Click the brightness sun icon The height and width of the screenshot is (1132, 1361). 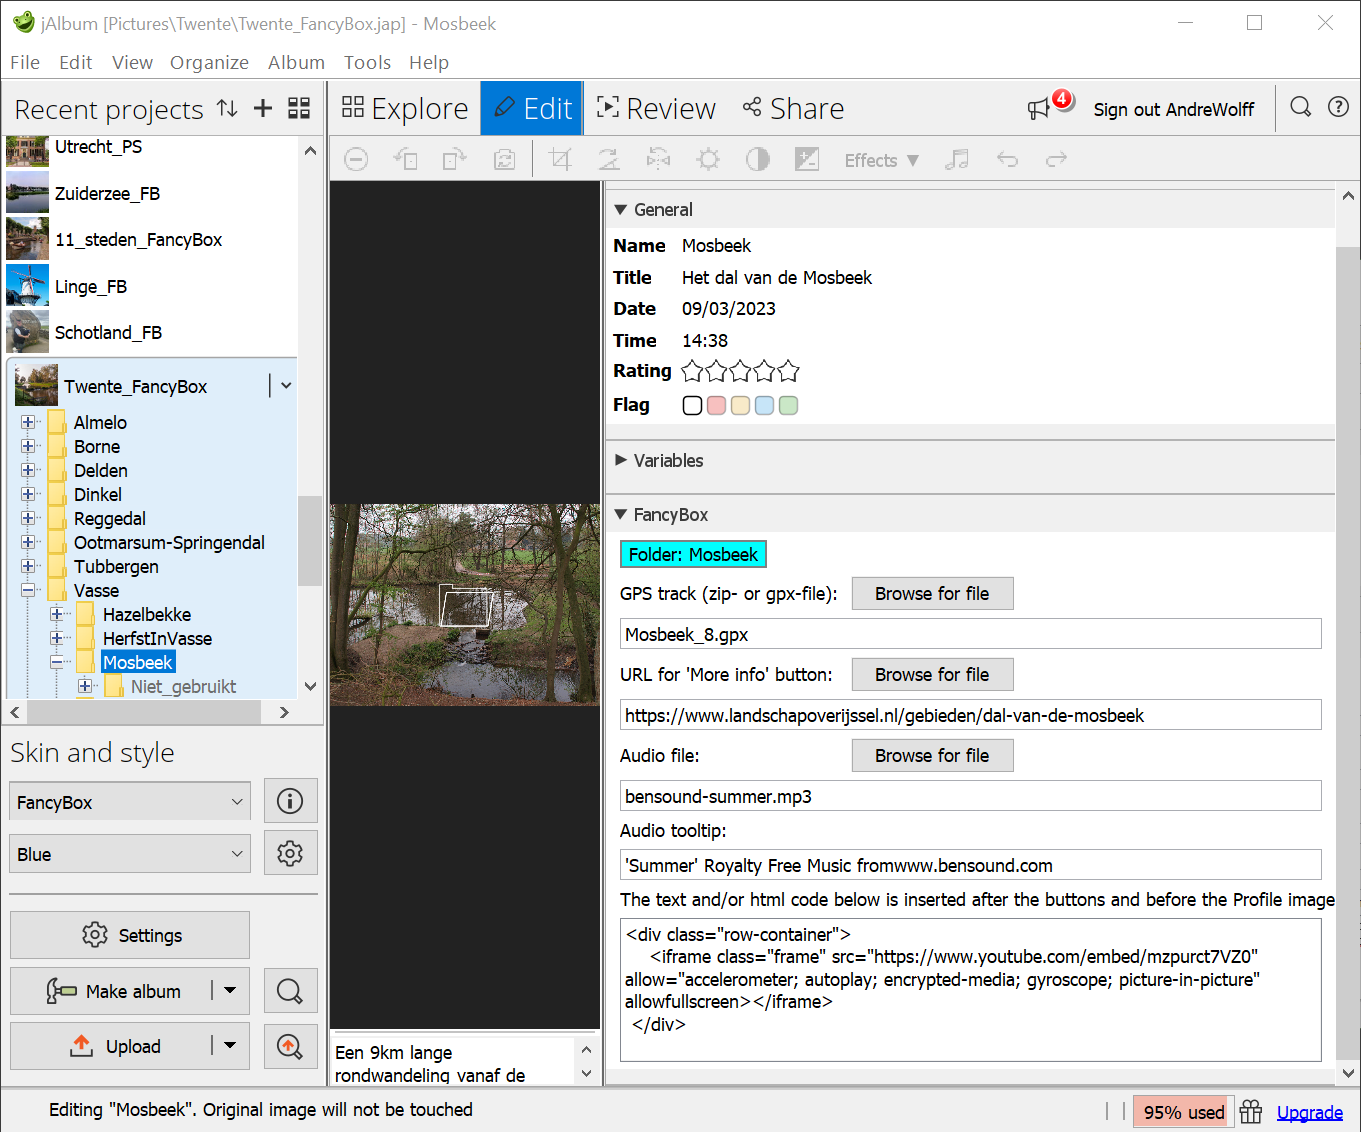(x=708, y=160)
